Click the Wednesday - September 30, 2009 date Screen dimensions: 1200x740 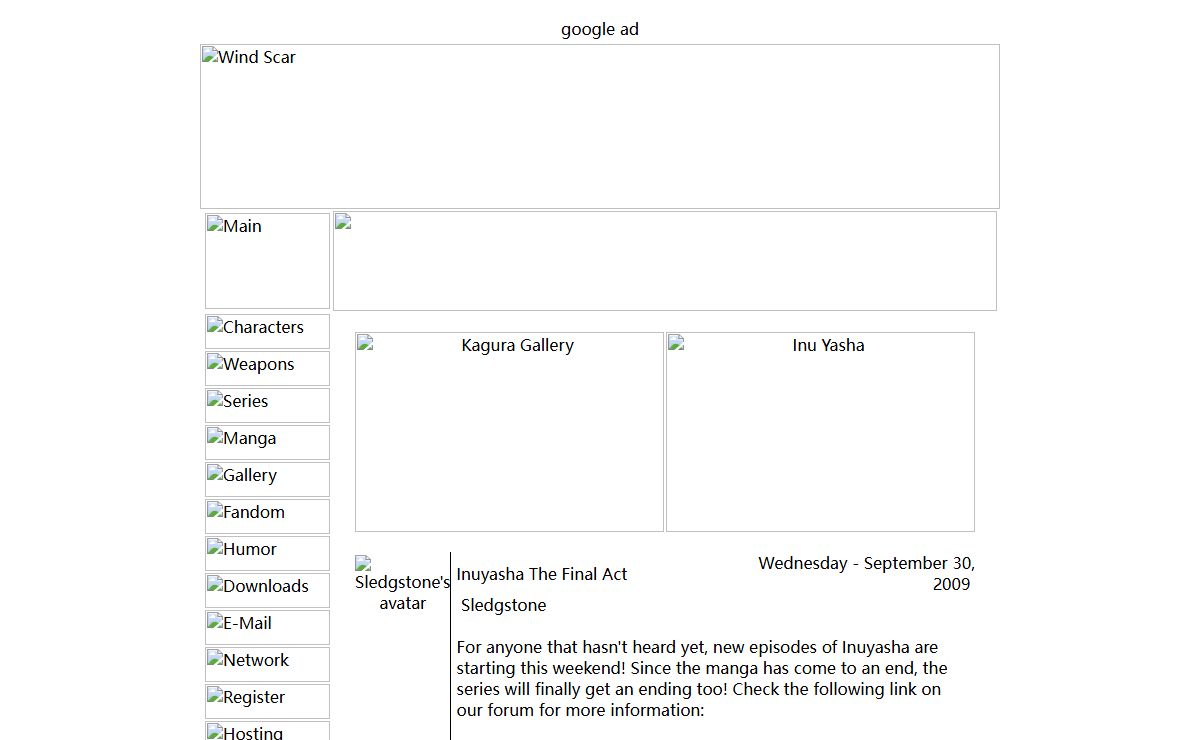(866, 574)
